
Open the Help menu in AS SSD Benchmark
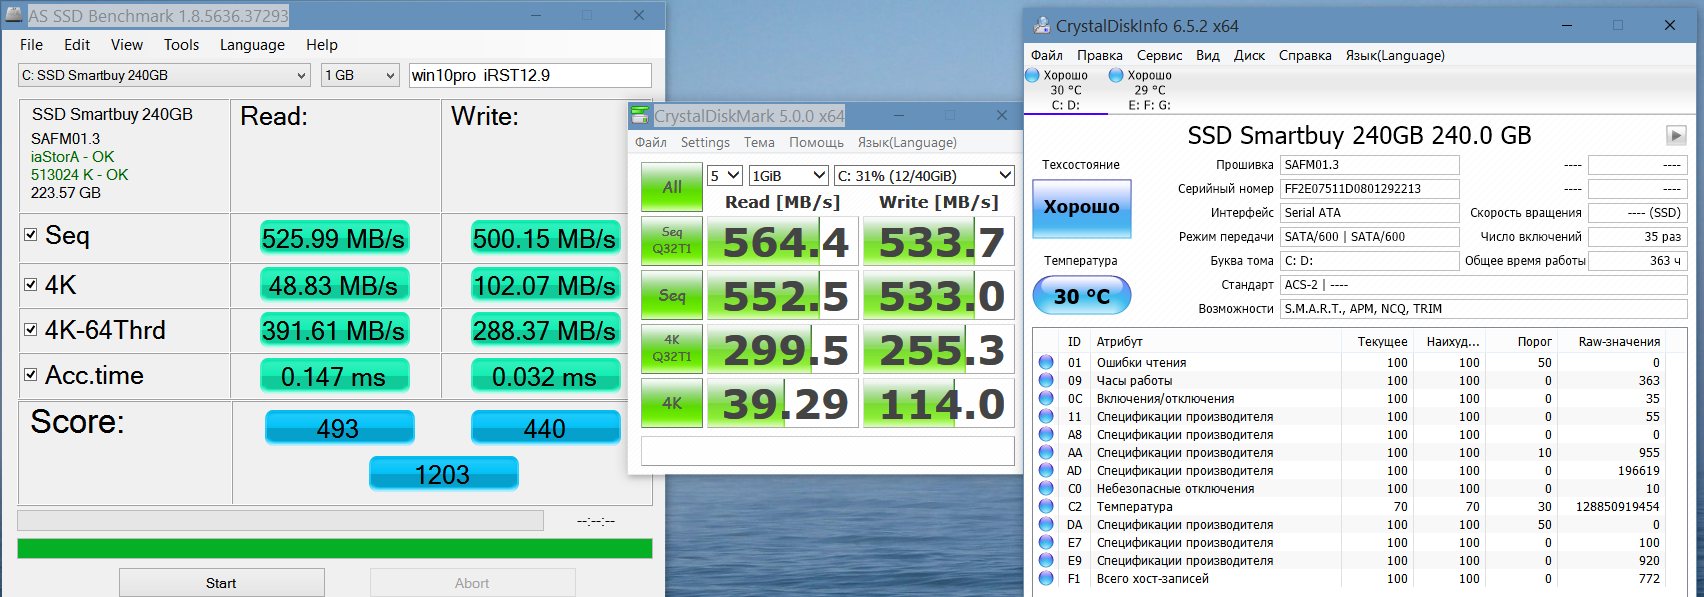point(322,45)
